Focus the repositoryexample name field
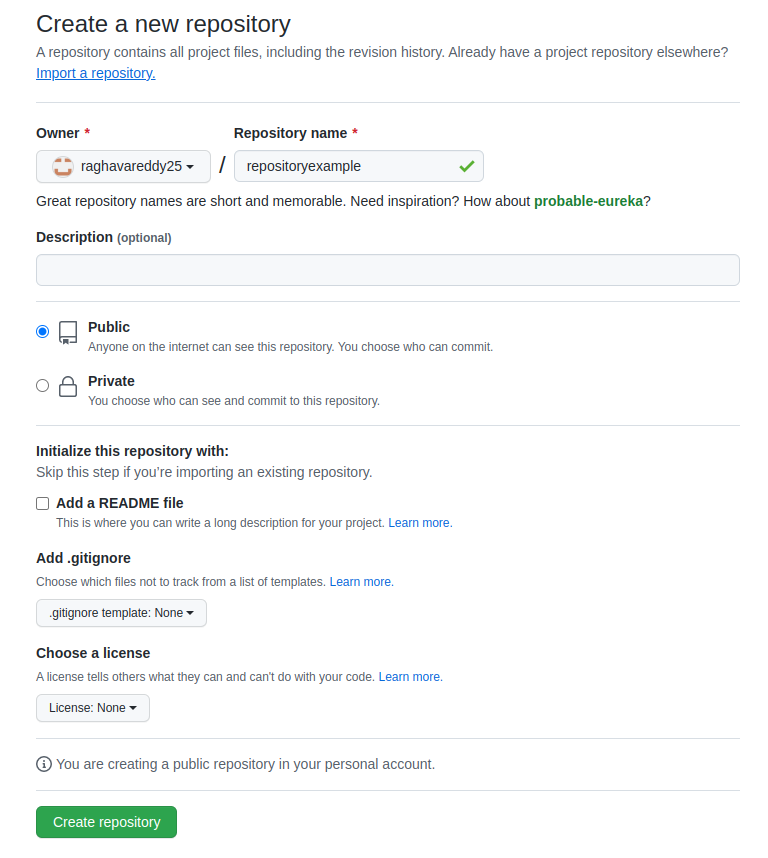The image size is (768, 858). [350, 166]
